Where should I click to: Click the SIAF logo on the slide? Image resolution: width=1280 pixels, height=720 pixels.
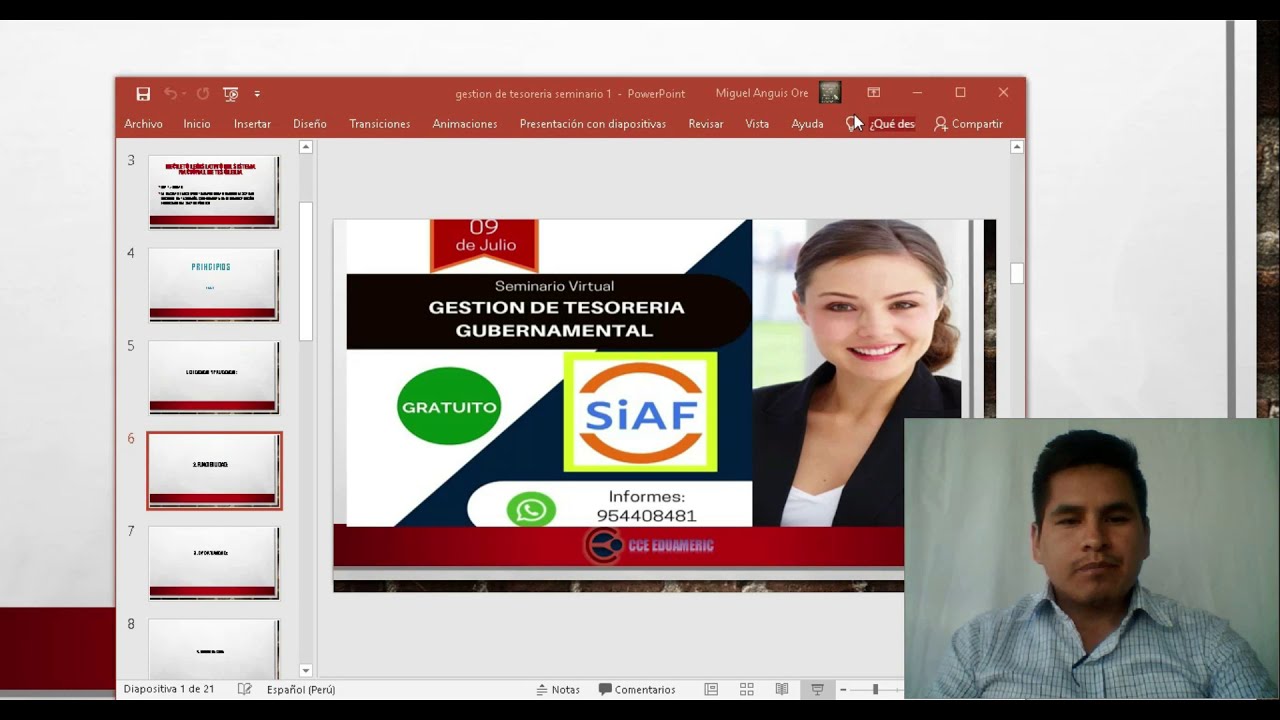click(640, 412)
